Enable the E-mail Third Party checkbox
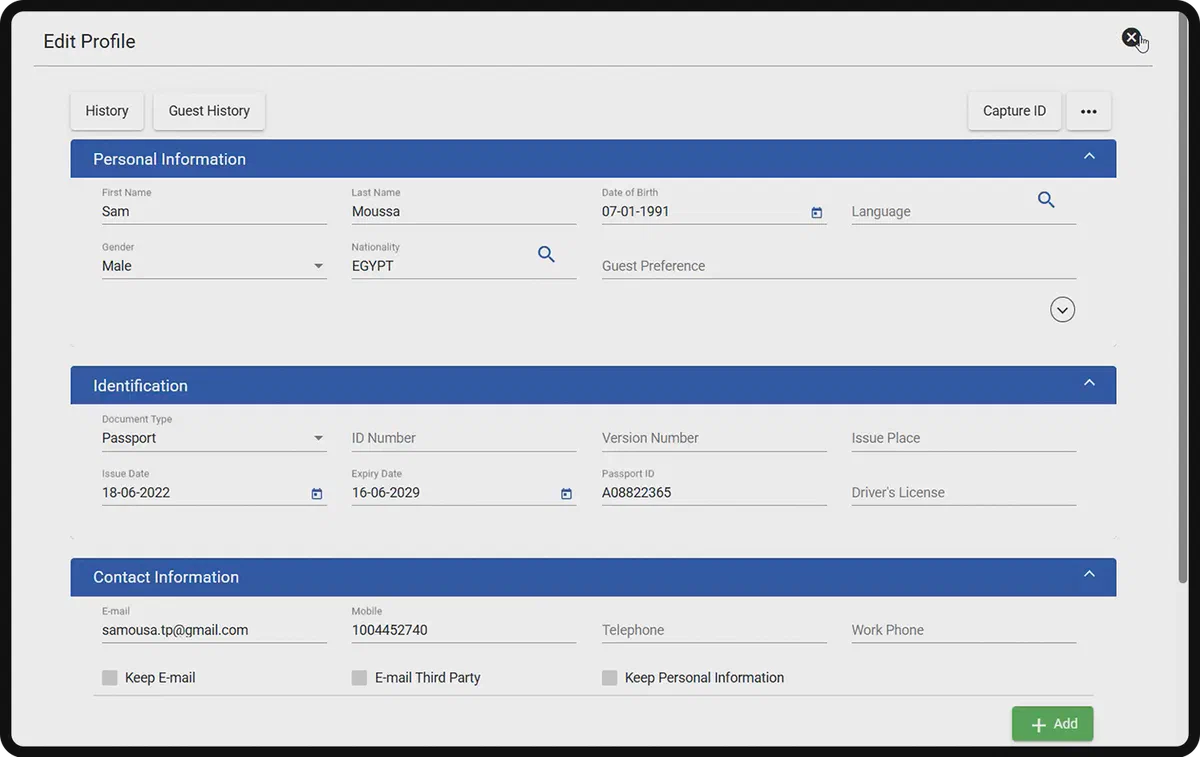 pos(359,678)
